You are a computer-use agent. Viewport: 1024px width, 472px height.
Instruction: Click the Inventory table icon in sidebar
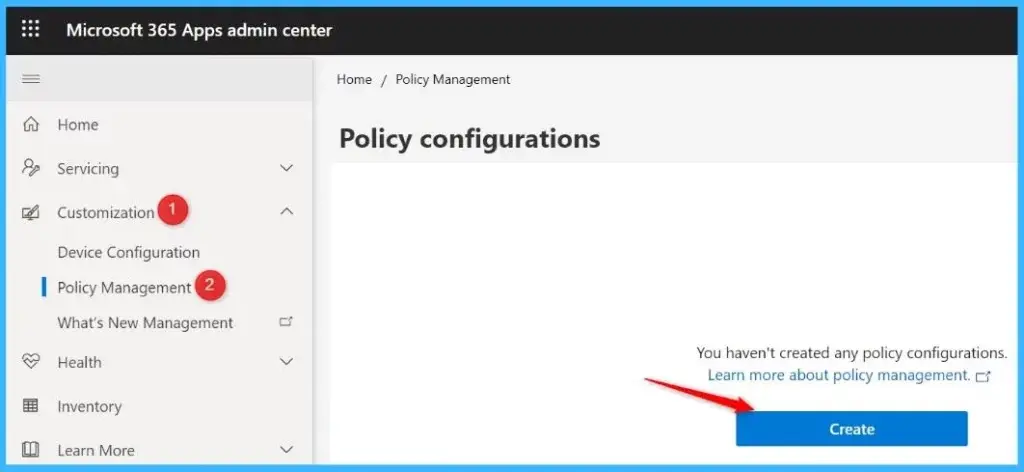[x=31, y=406]
